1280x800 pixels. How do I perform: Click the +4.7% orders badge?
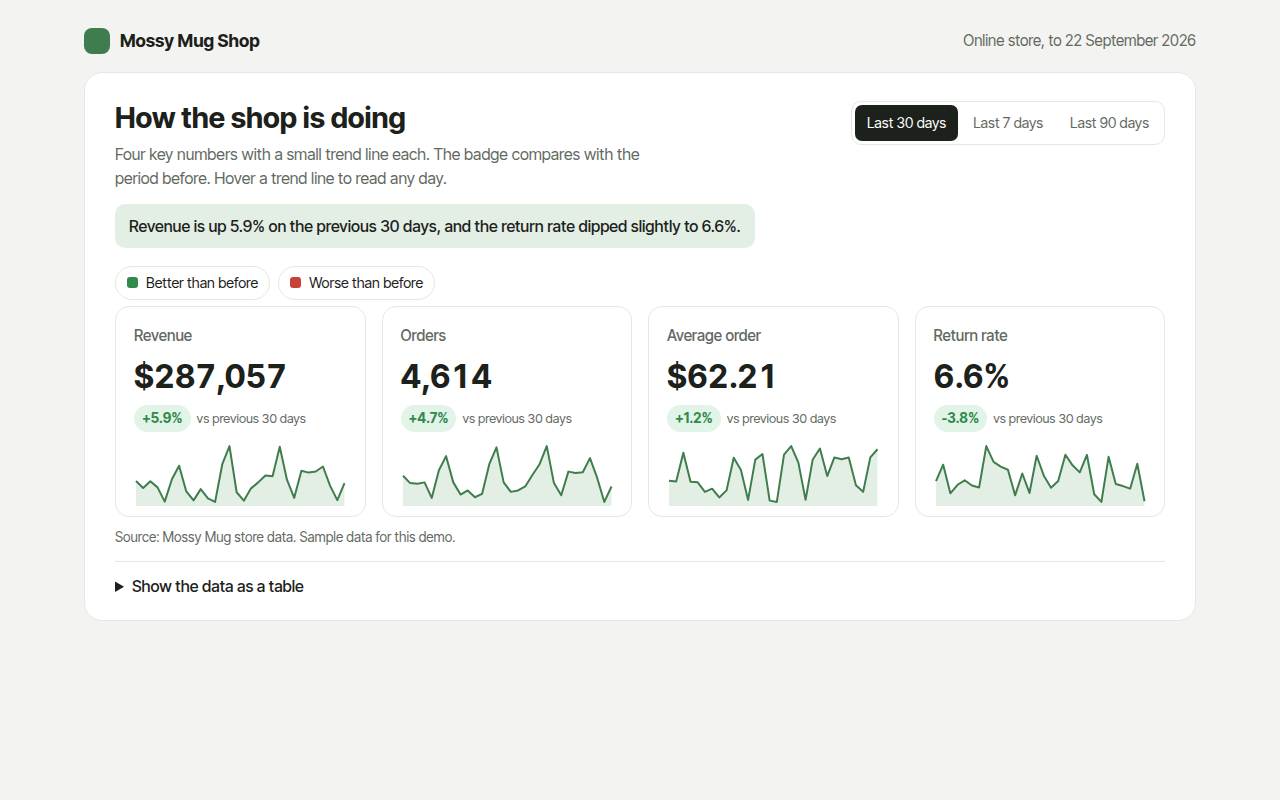click(428, 418)
